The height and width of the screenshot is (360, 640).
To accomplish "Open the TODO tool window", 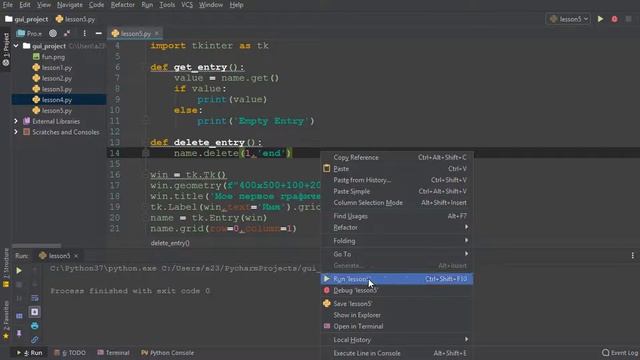I will 70,353.
